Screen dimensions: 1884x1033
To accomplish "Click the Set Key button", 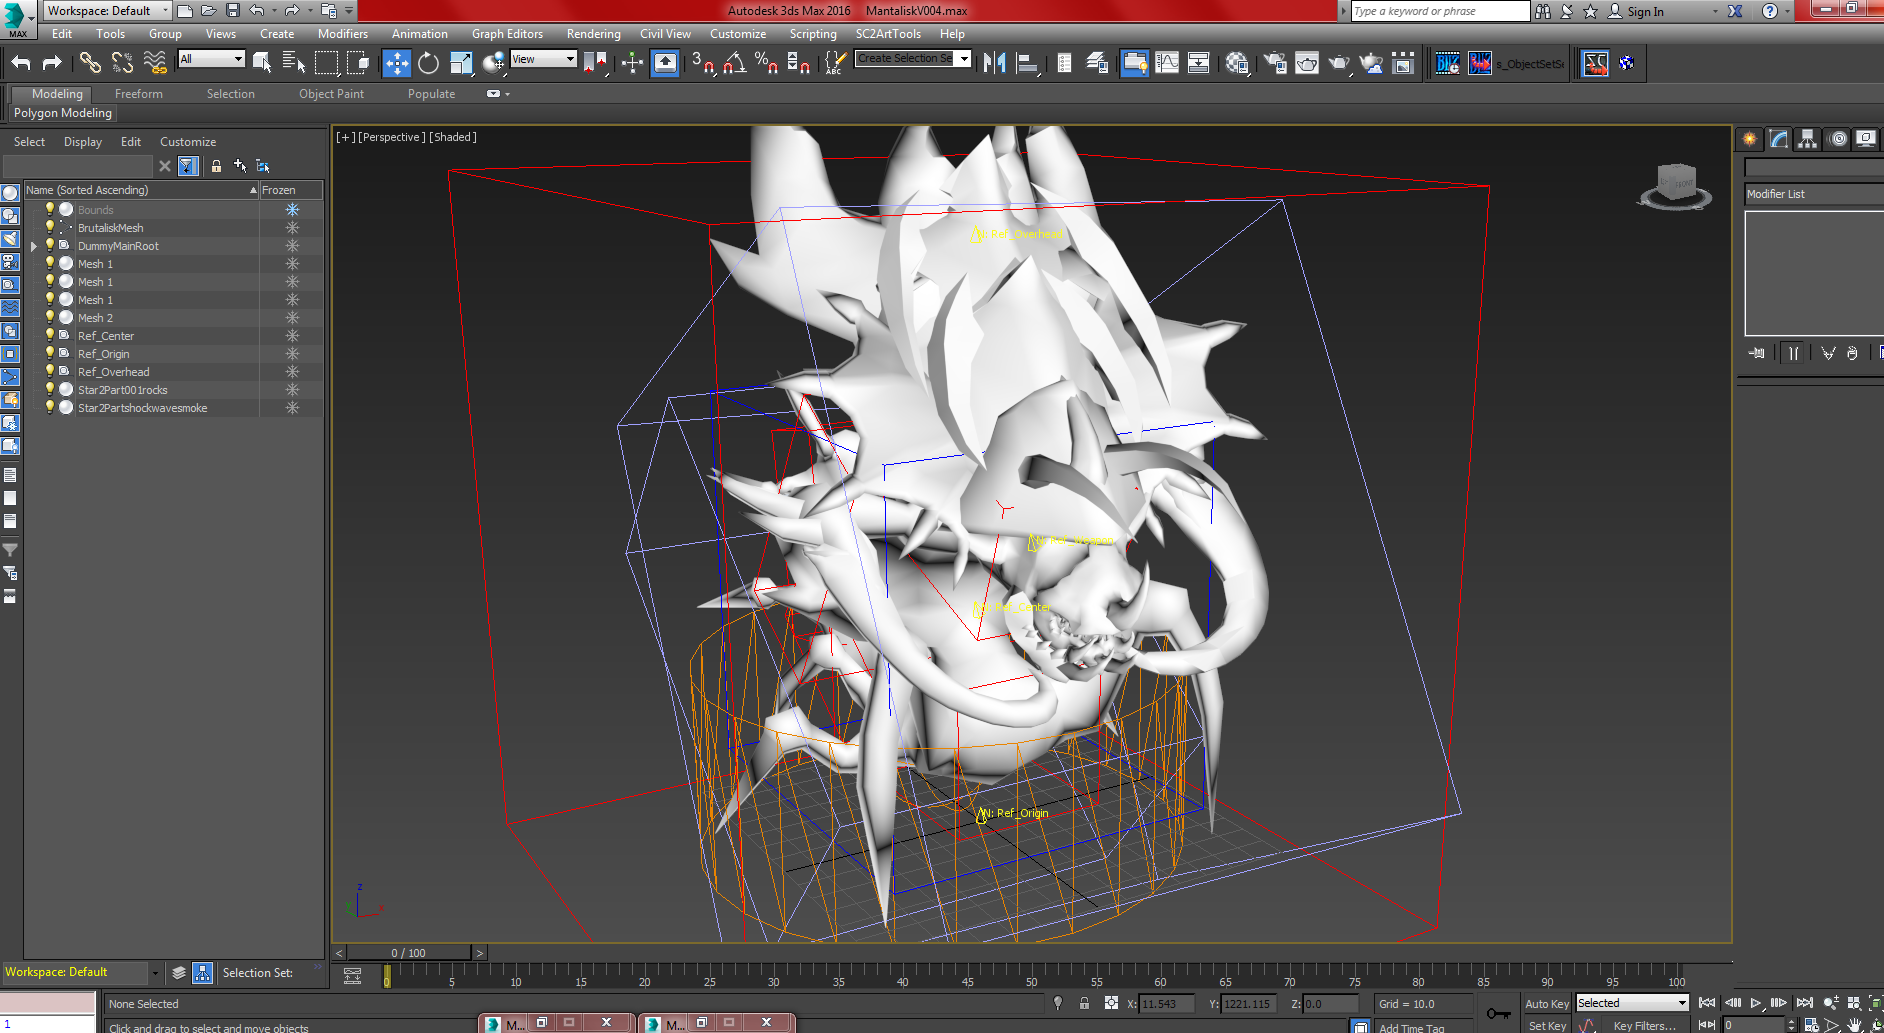I will 1546,1025.
